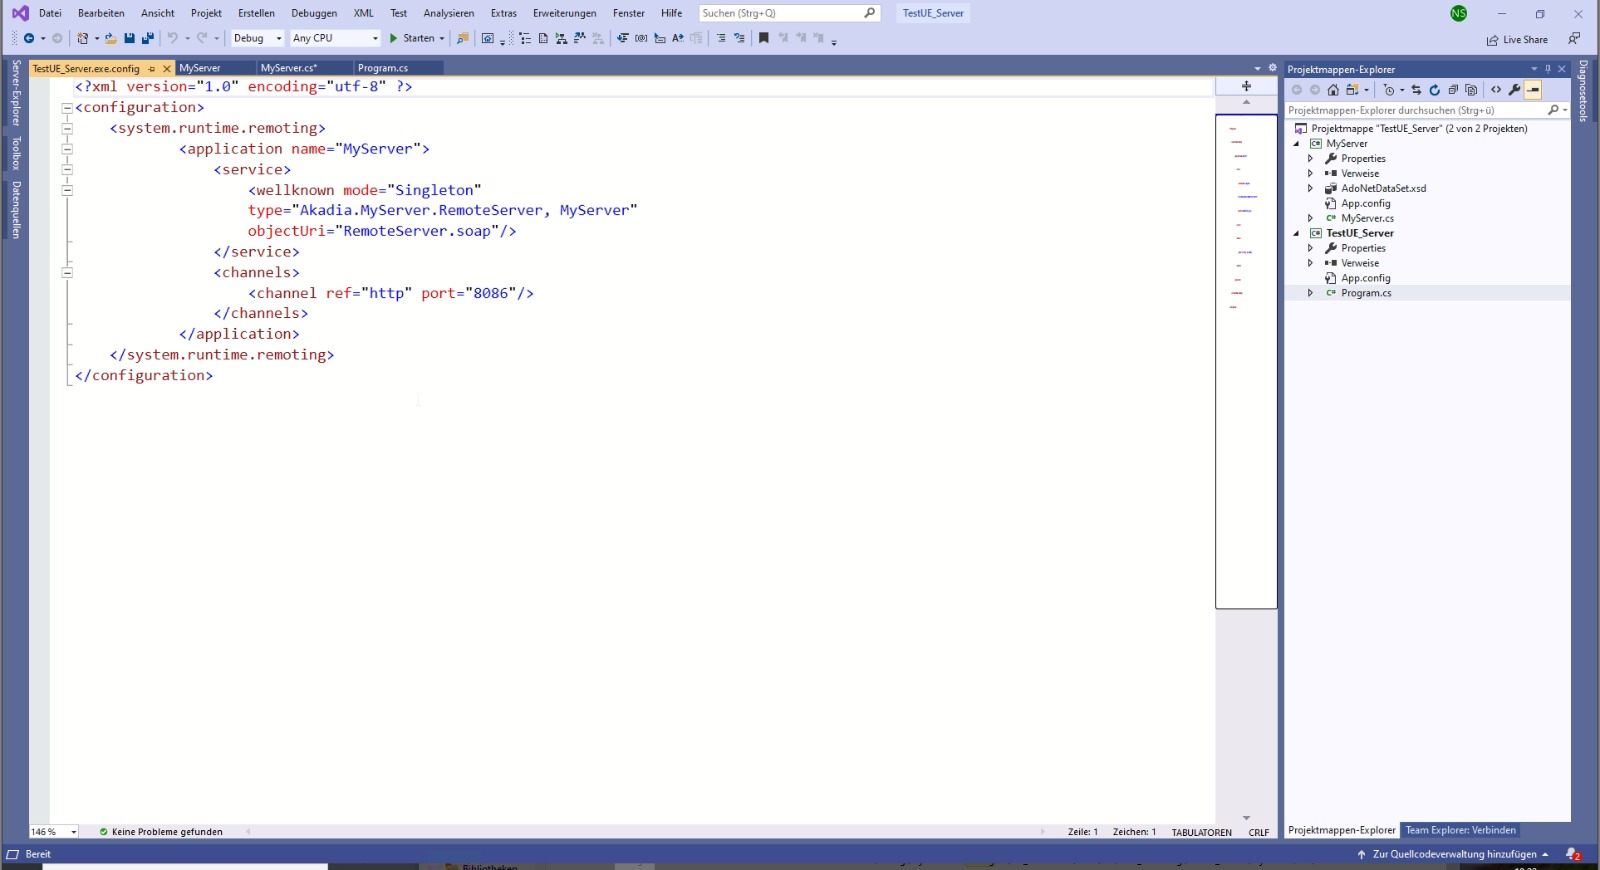Refresh the Projektmappen-Explorer
1600x870 pixels.
(1434, 90)
